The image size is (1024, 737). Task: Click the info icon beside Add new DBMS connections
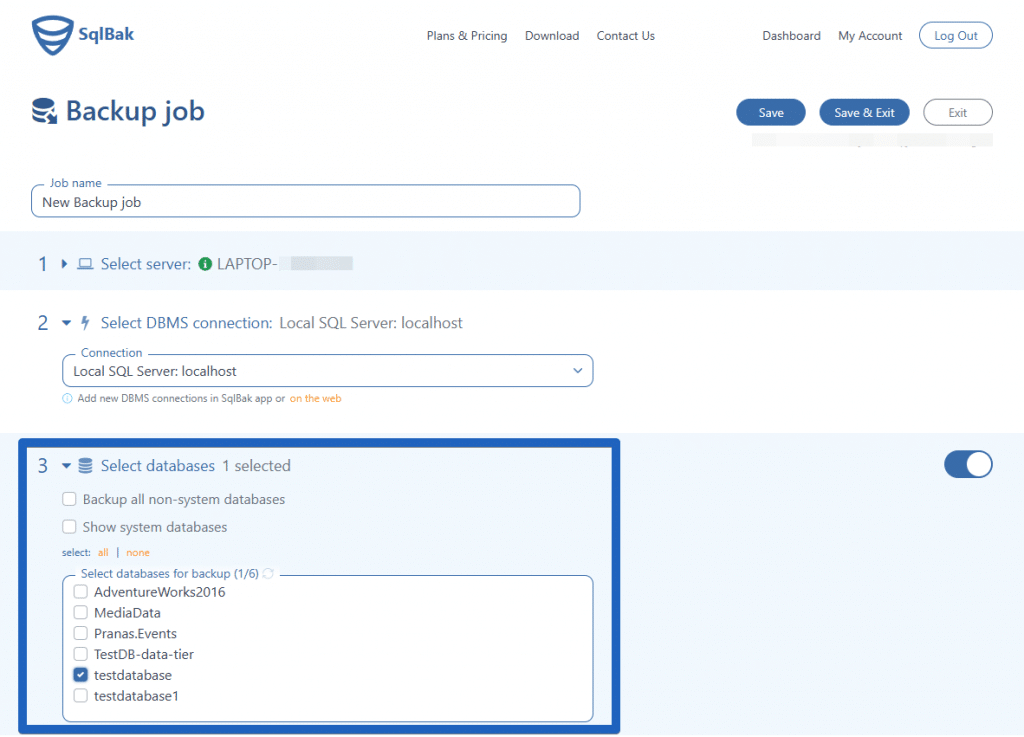[67, 398]
